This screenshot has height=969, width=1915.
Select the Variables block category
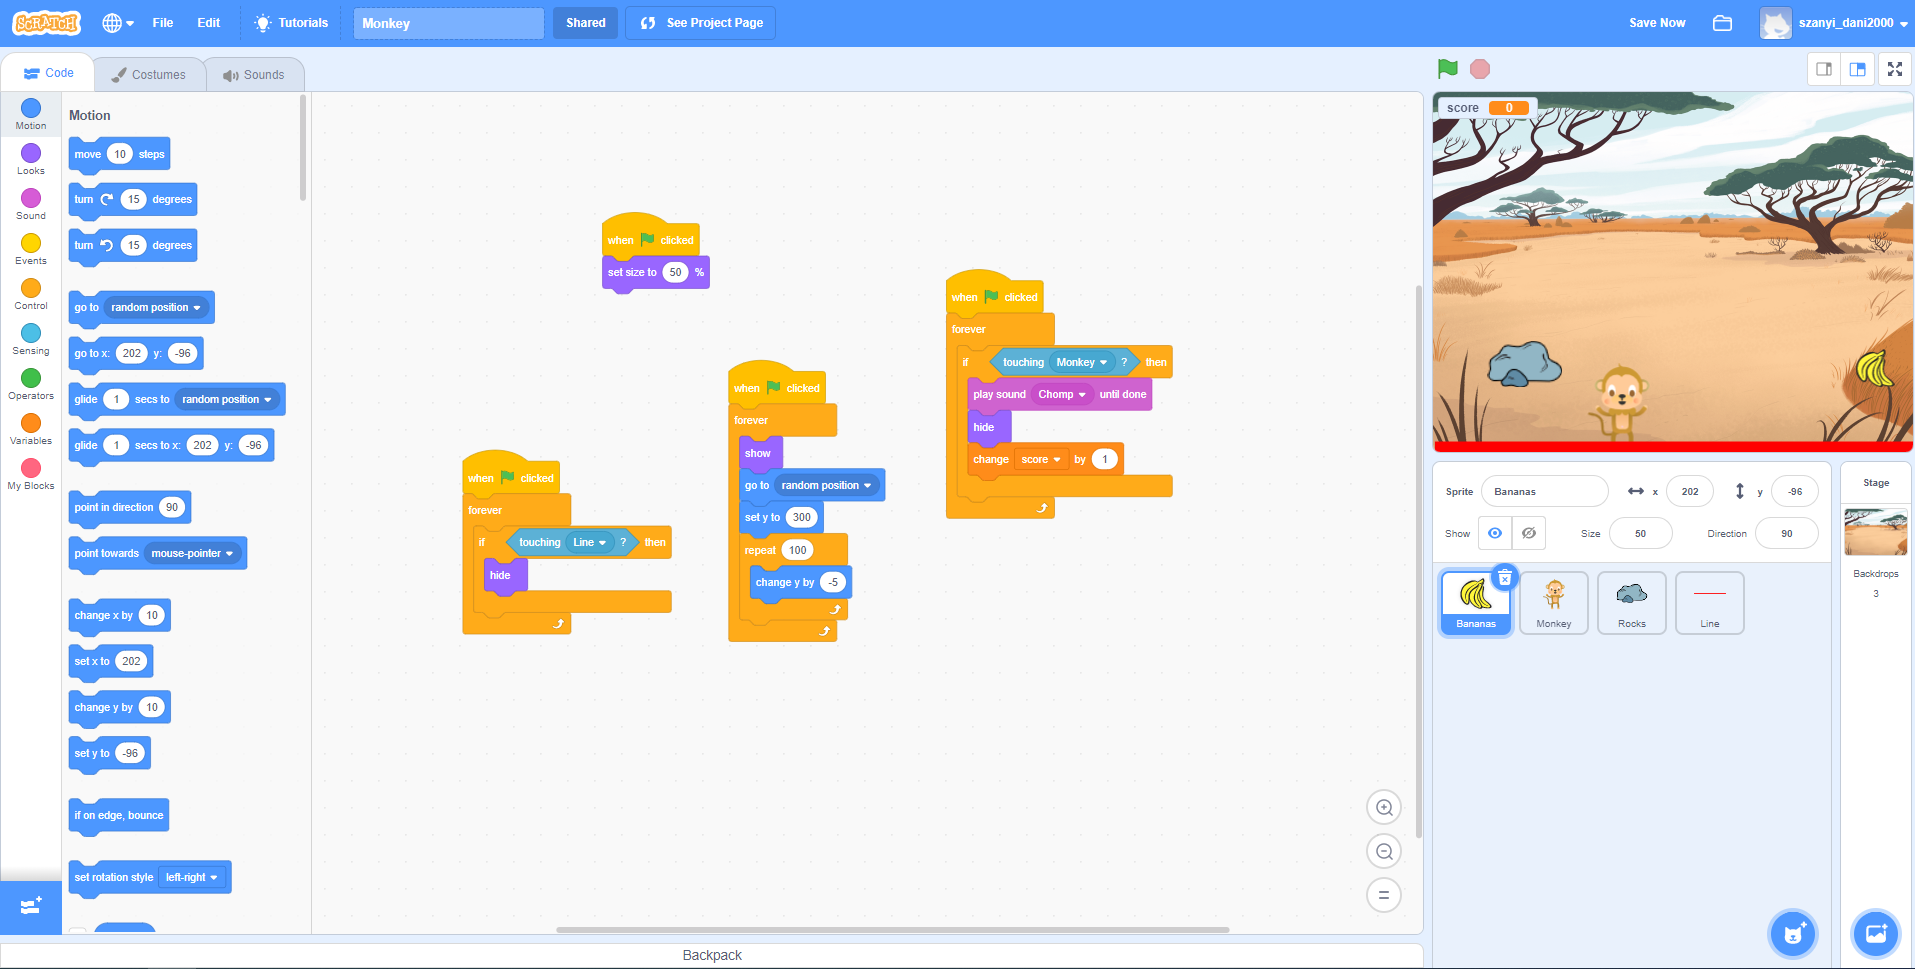(31, 429)
